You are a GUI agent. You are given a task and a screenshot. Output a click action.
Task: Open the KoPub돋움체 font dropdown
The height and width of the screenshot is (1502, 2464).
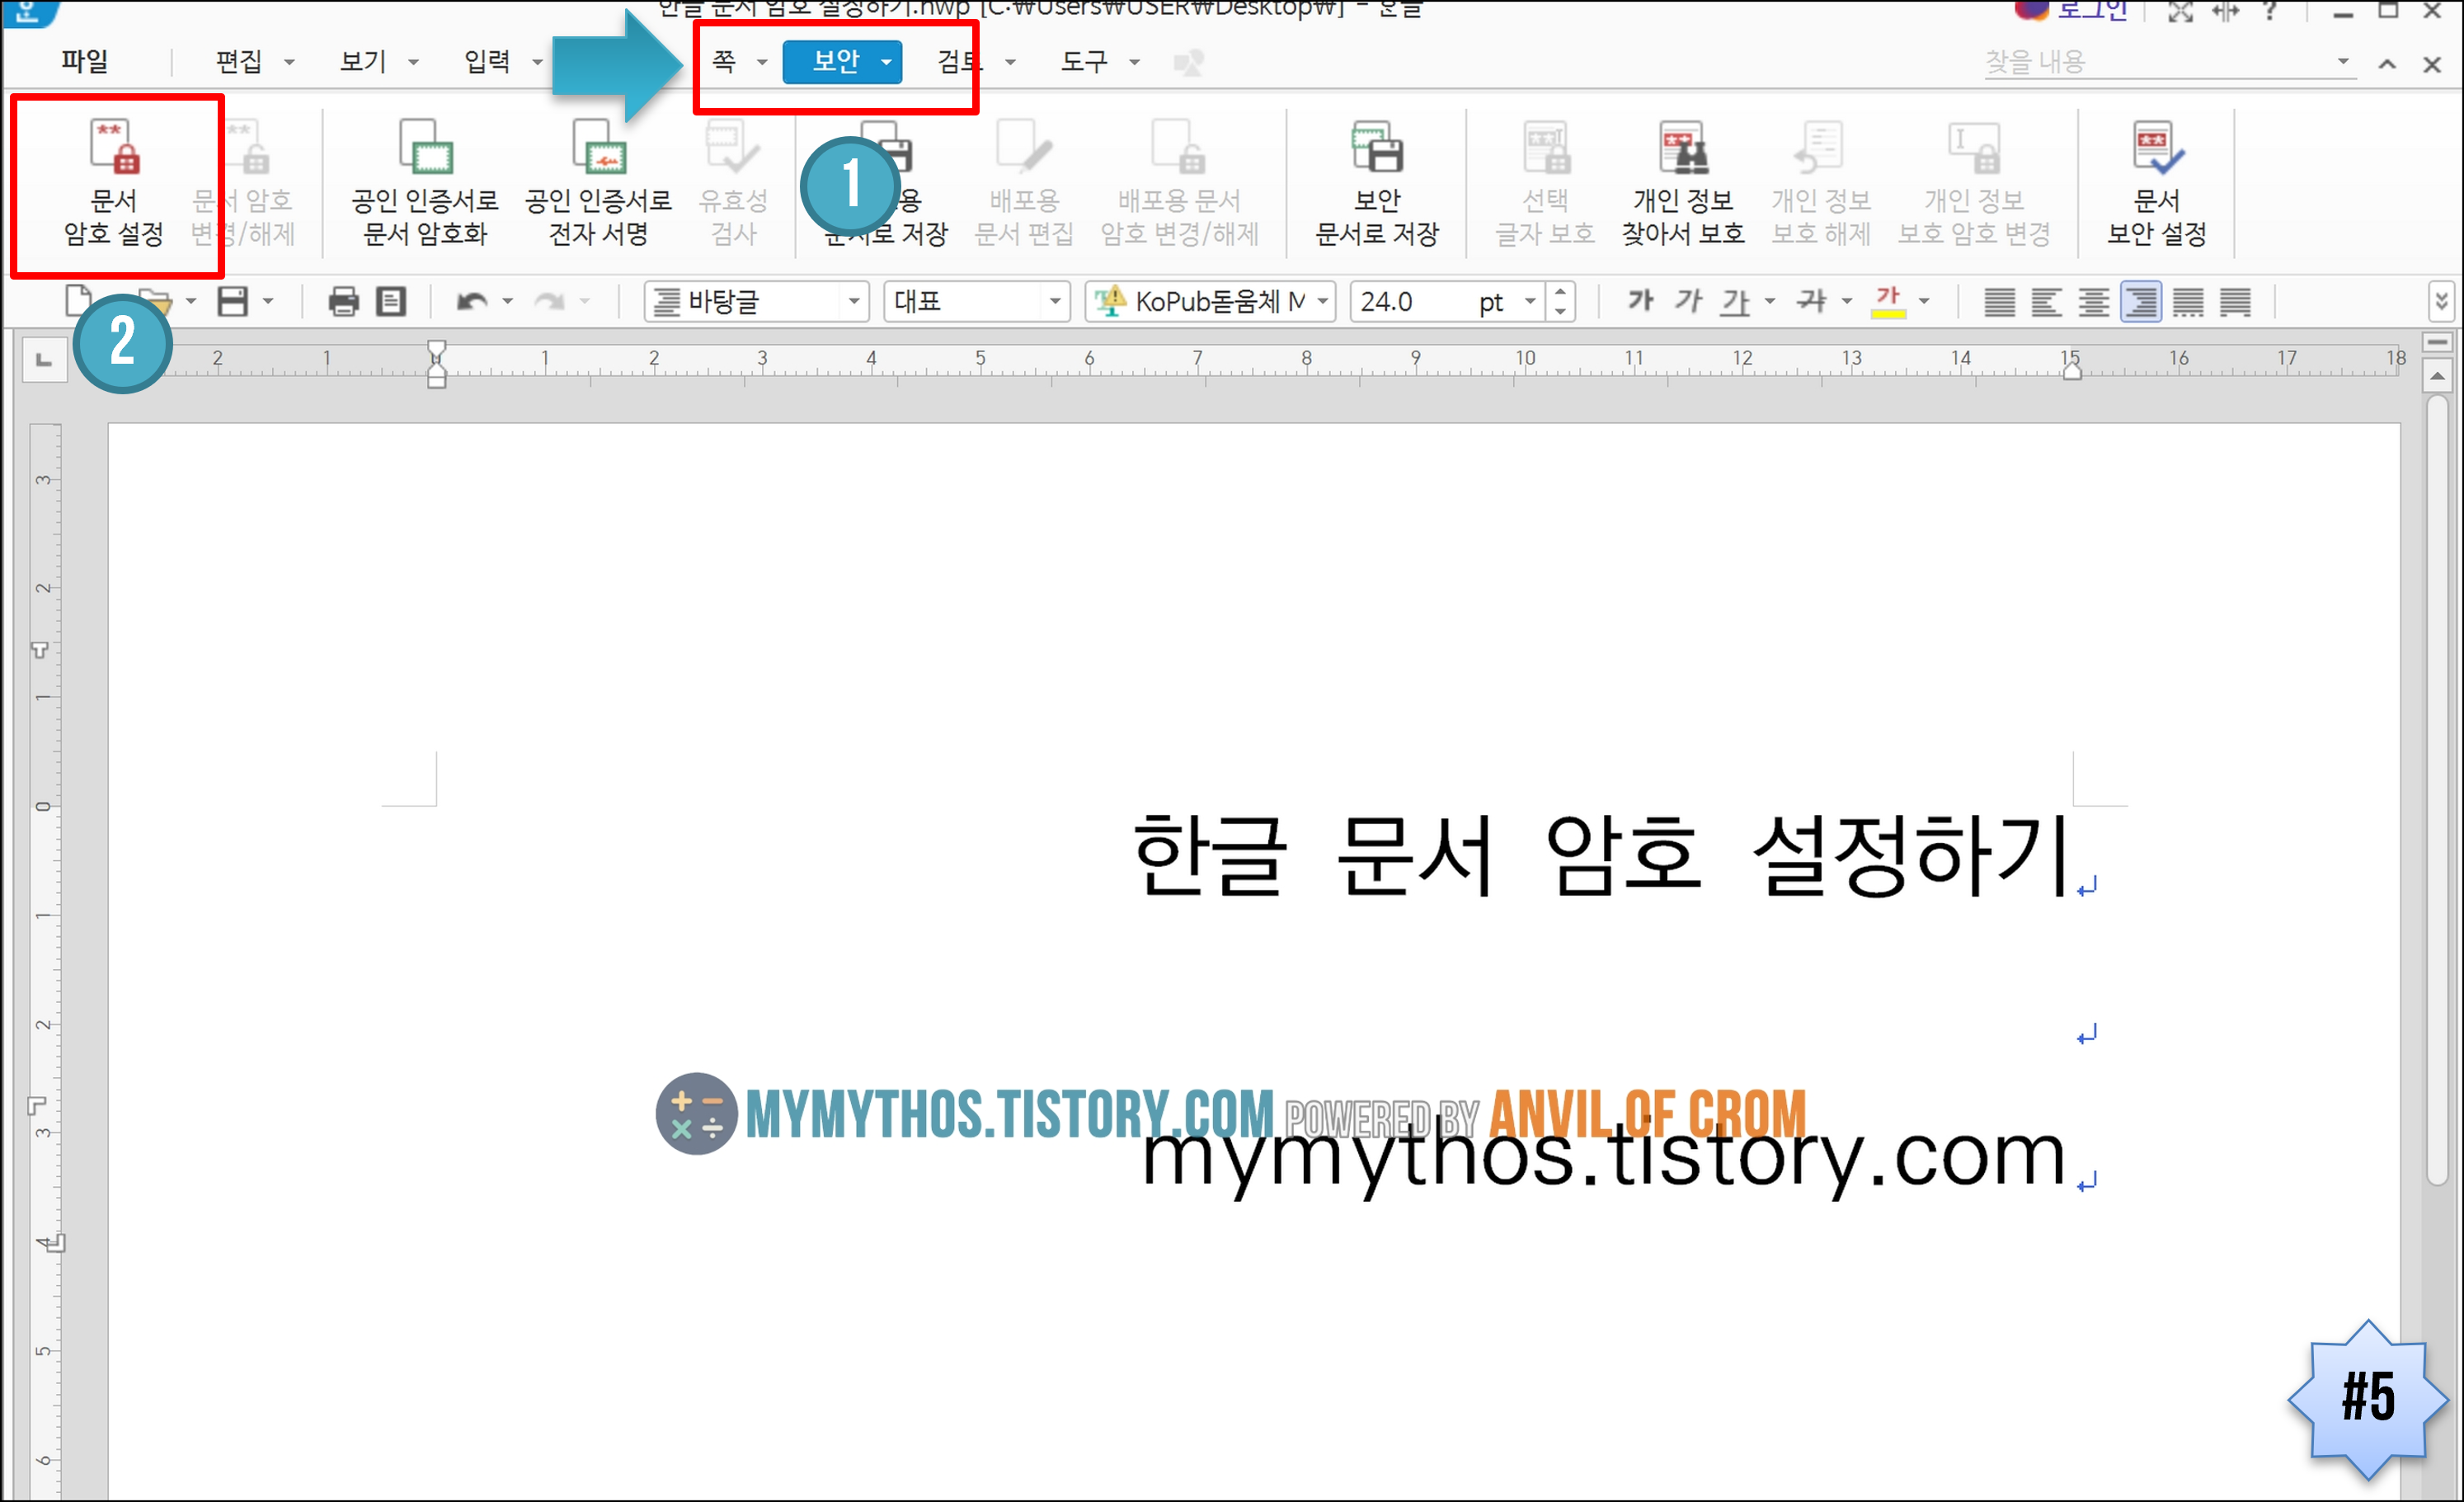coord(1323,301)
